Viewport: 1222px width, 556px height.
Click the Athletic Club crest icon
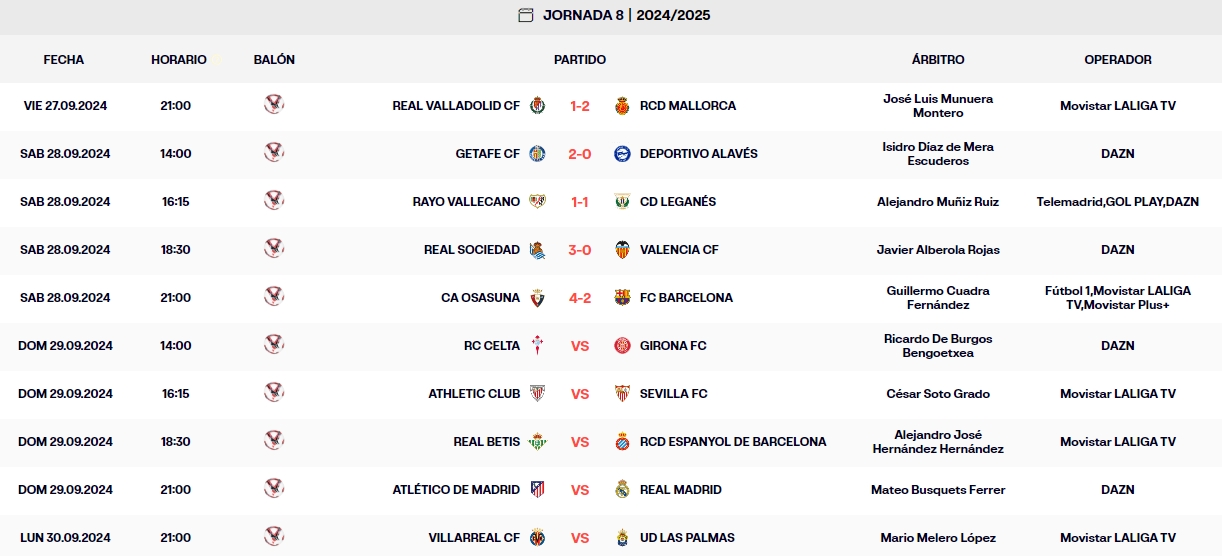[538, 394]
